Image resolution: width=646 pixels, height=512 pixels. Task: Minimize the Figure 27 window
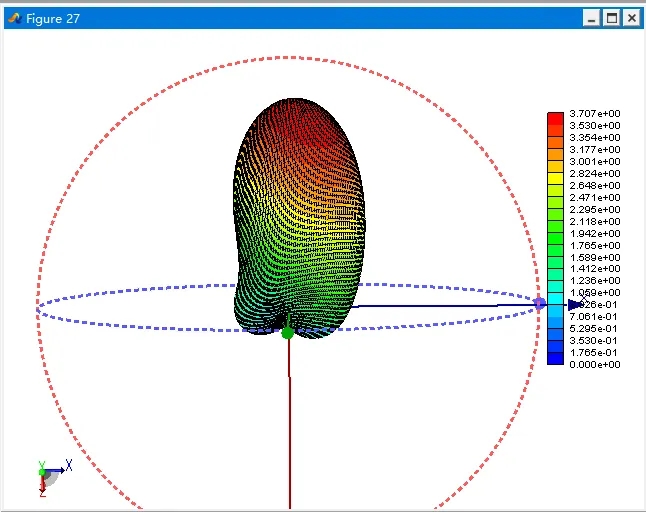592,18
